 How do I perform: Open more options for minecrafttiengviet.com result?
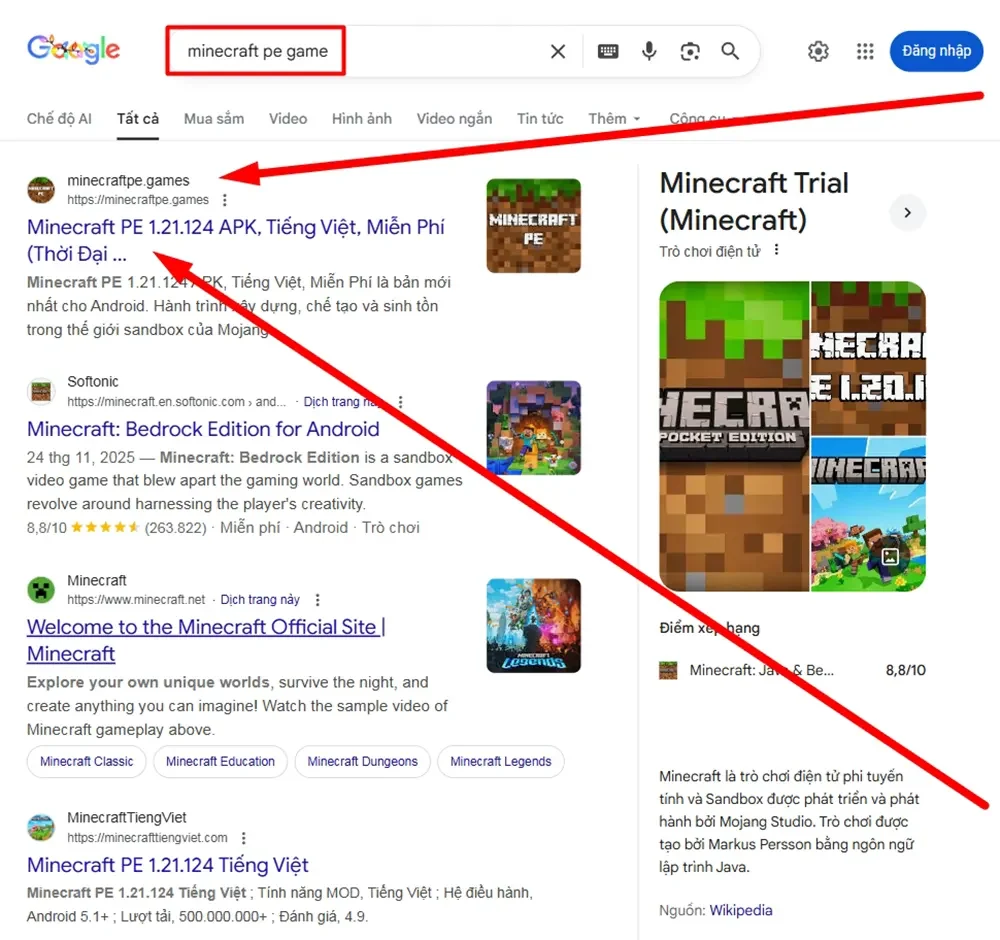(244, 837)
